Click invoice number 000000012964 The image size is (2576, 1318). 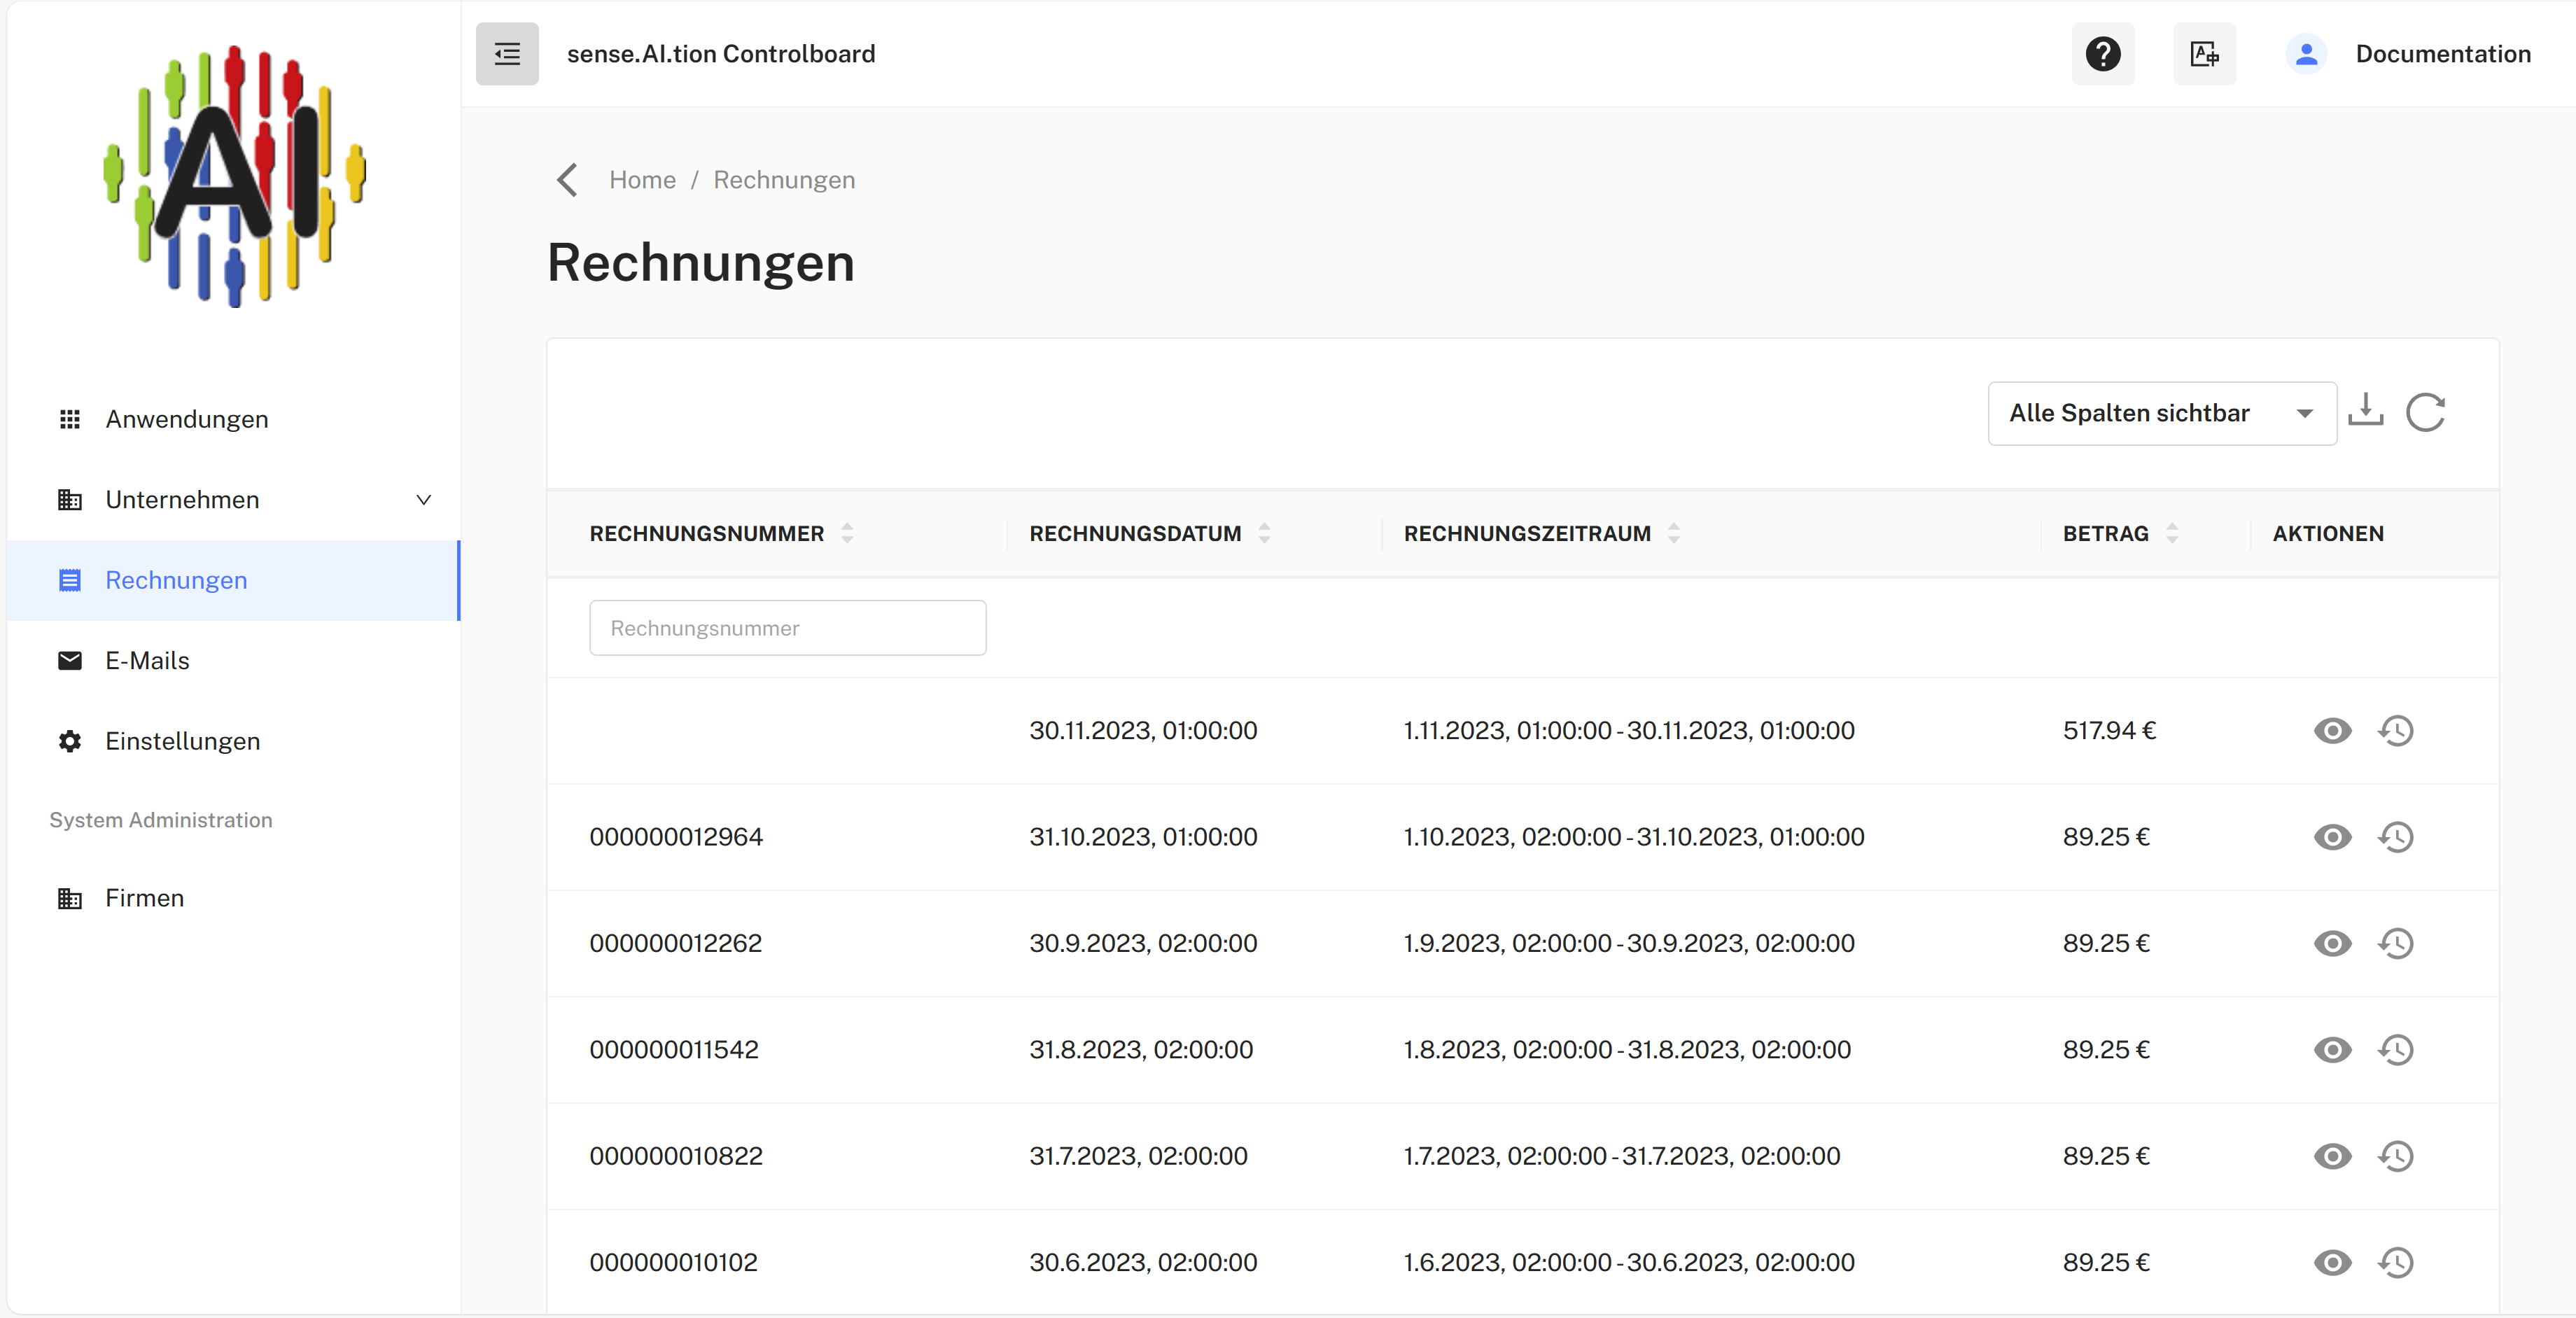pos(676,837)
